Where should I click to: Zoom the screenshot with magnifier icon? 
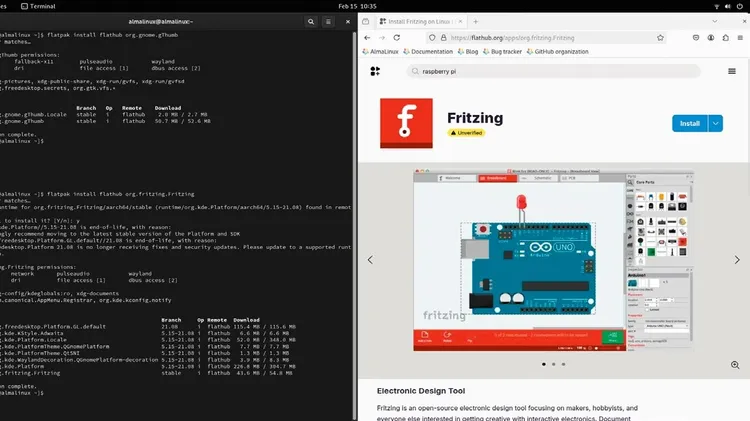point(735,365)
